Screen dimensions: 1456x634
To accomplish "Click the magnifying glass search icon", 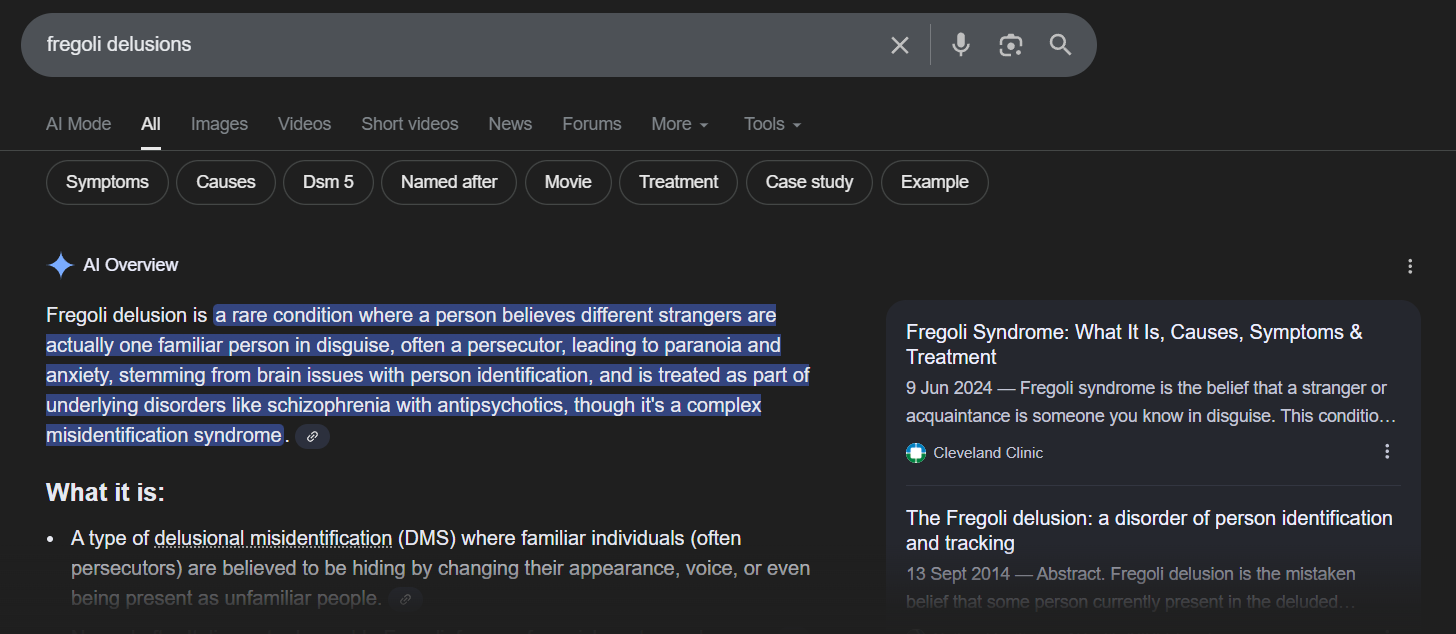I will (x=1060, y=45).
